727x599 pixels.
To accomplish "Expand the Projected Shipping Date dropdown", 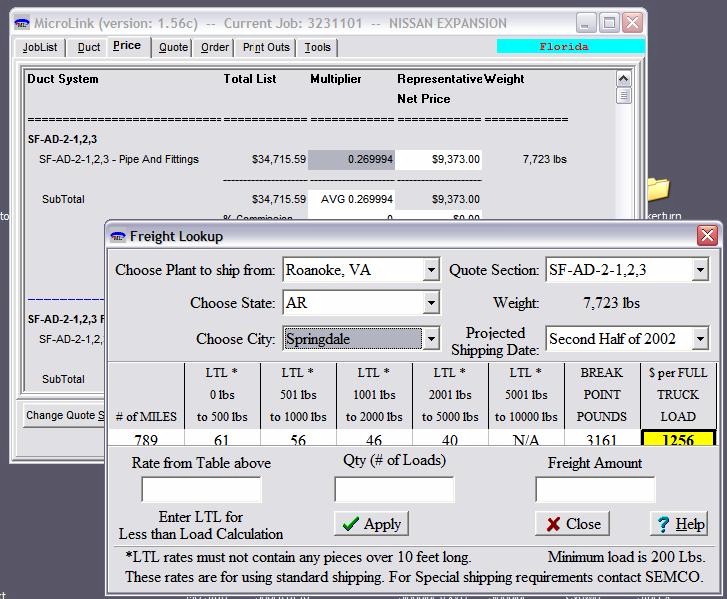I will tap(700, 339).
